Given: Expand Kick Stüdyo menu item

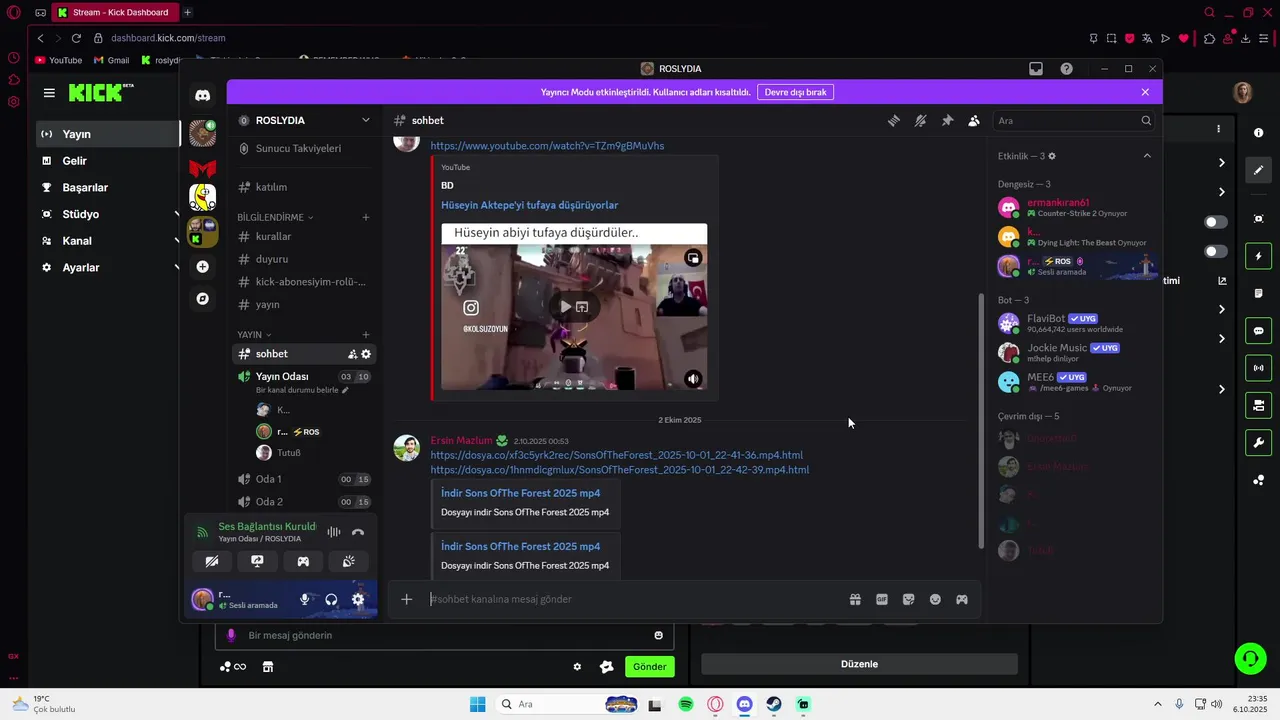Looking at the screenshot, I should point(108,214).
